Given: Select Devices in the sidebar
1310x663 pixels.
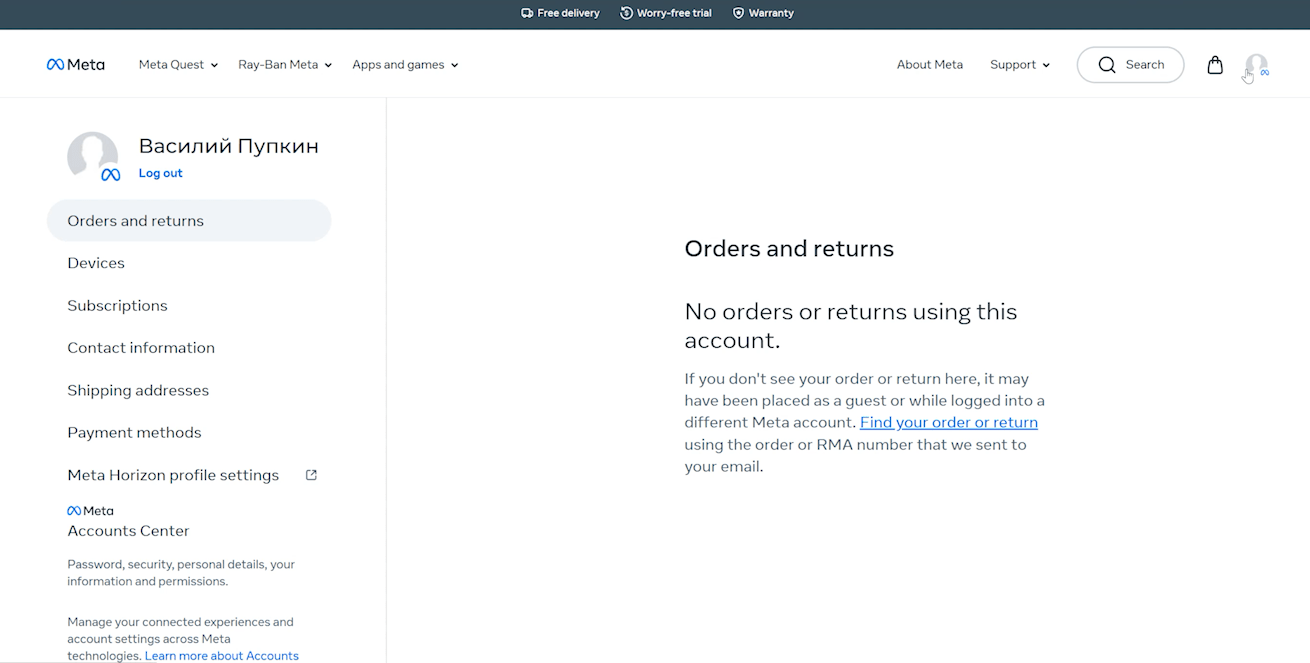Looking at the screenshot, I should (x=96, y=263).
